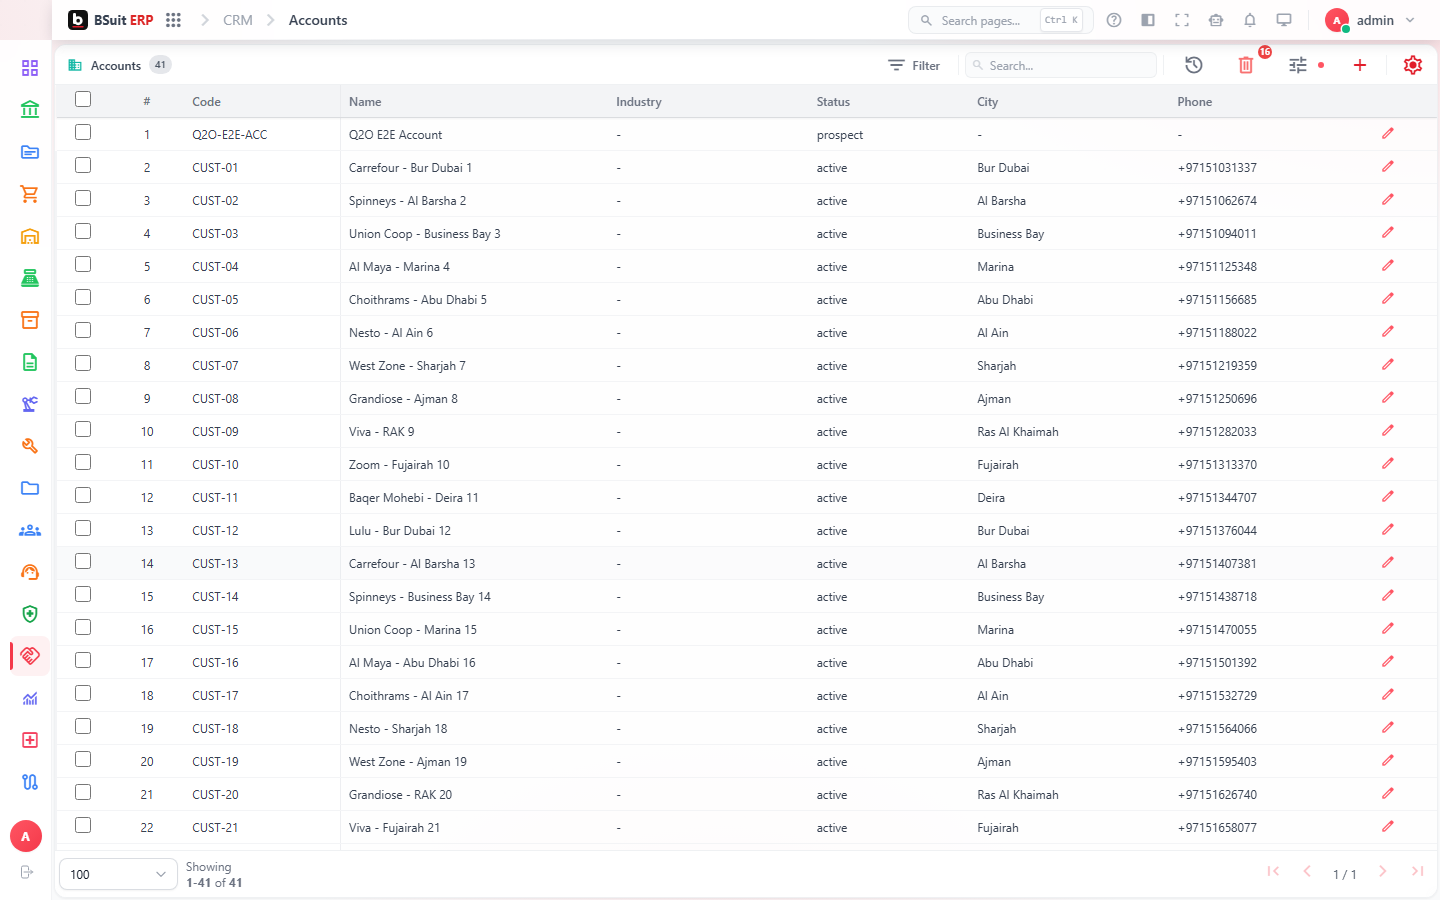Screen dimensions: 1440x900
Task: Check the box for CUST-16 row
Action: pos(83,660)
